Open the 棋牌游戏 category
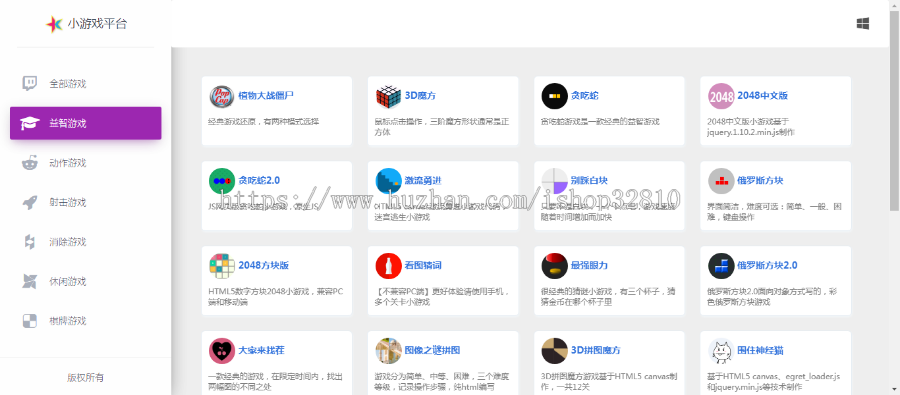 tap(86, 320)
